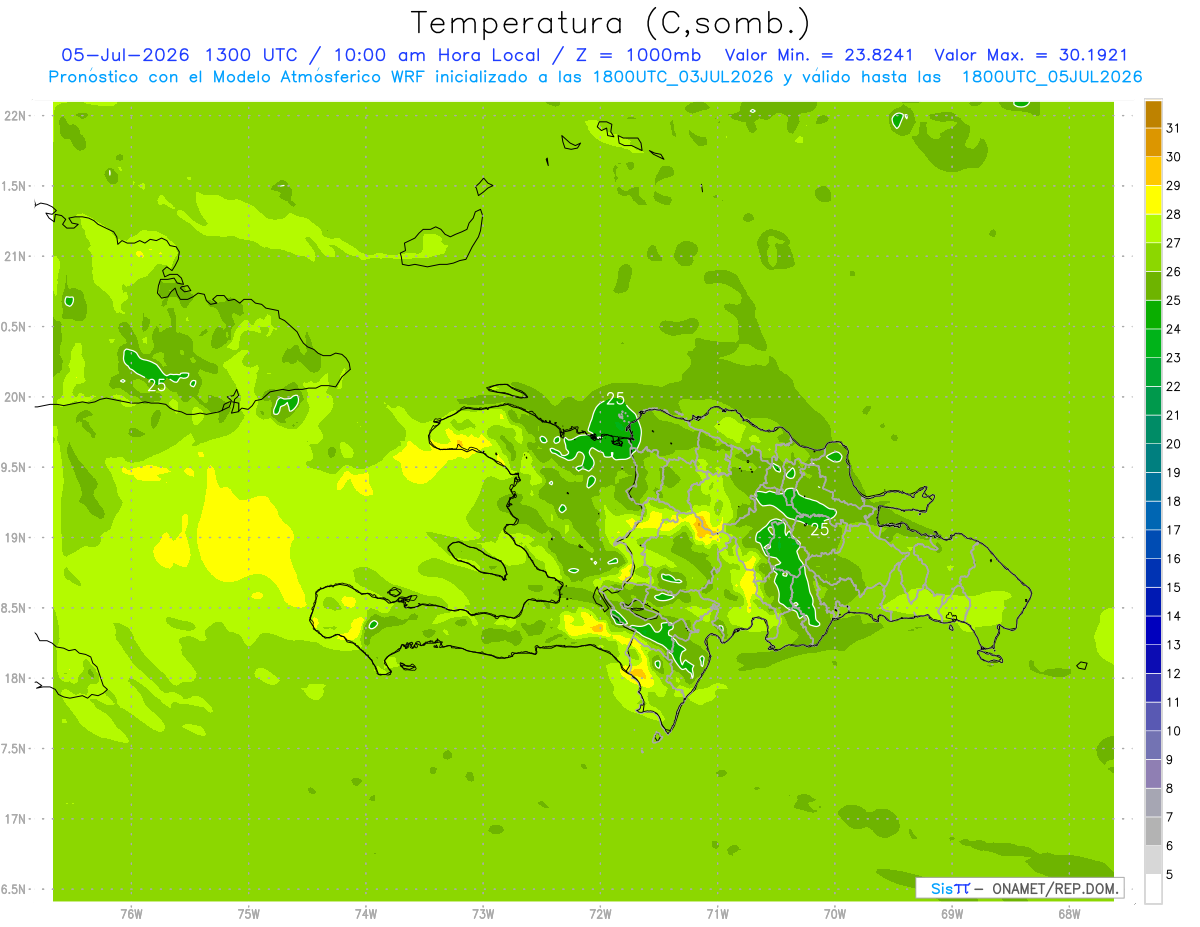
Task: Click the legend value '5'
Action: [1170, 875]
